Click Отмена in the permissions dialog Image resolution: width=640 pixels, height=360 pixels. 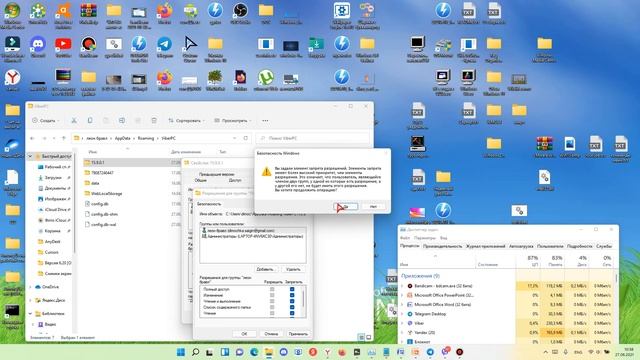(x=271, y=334)
